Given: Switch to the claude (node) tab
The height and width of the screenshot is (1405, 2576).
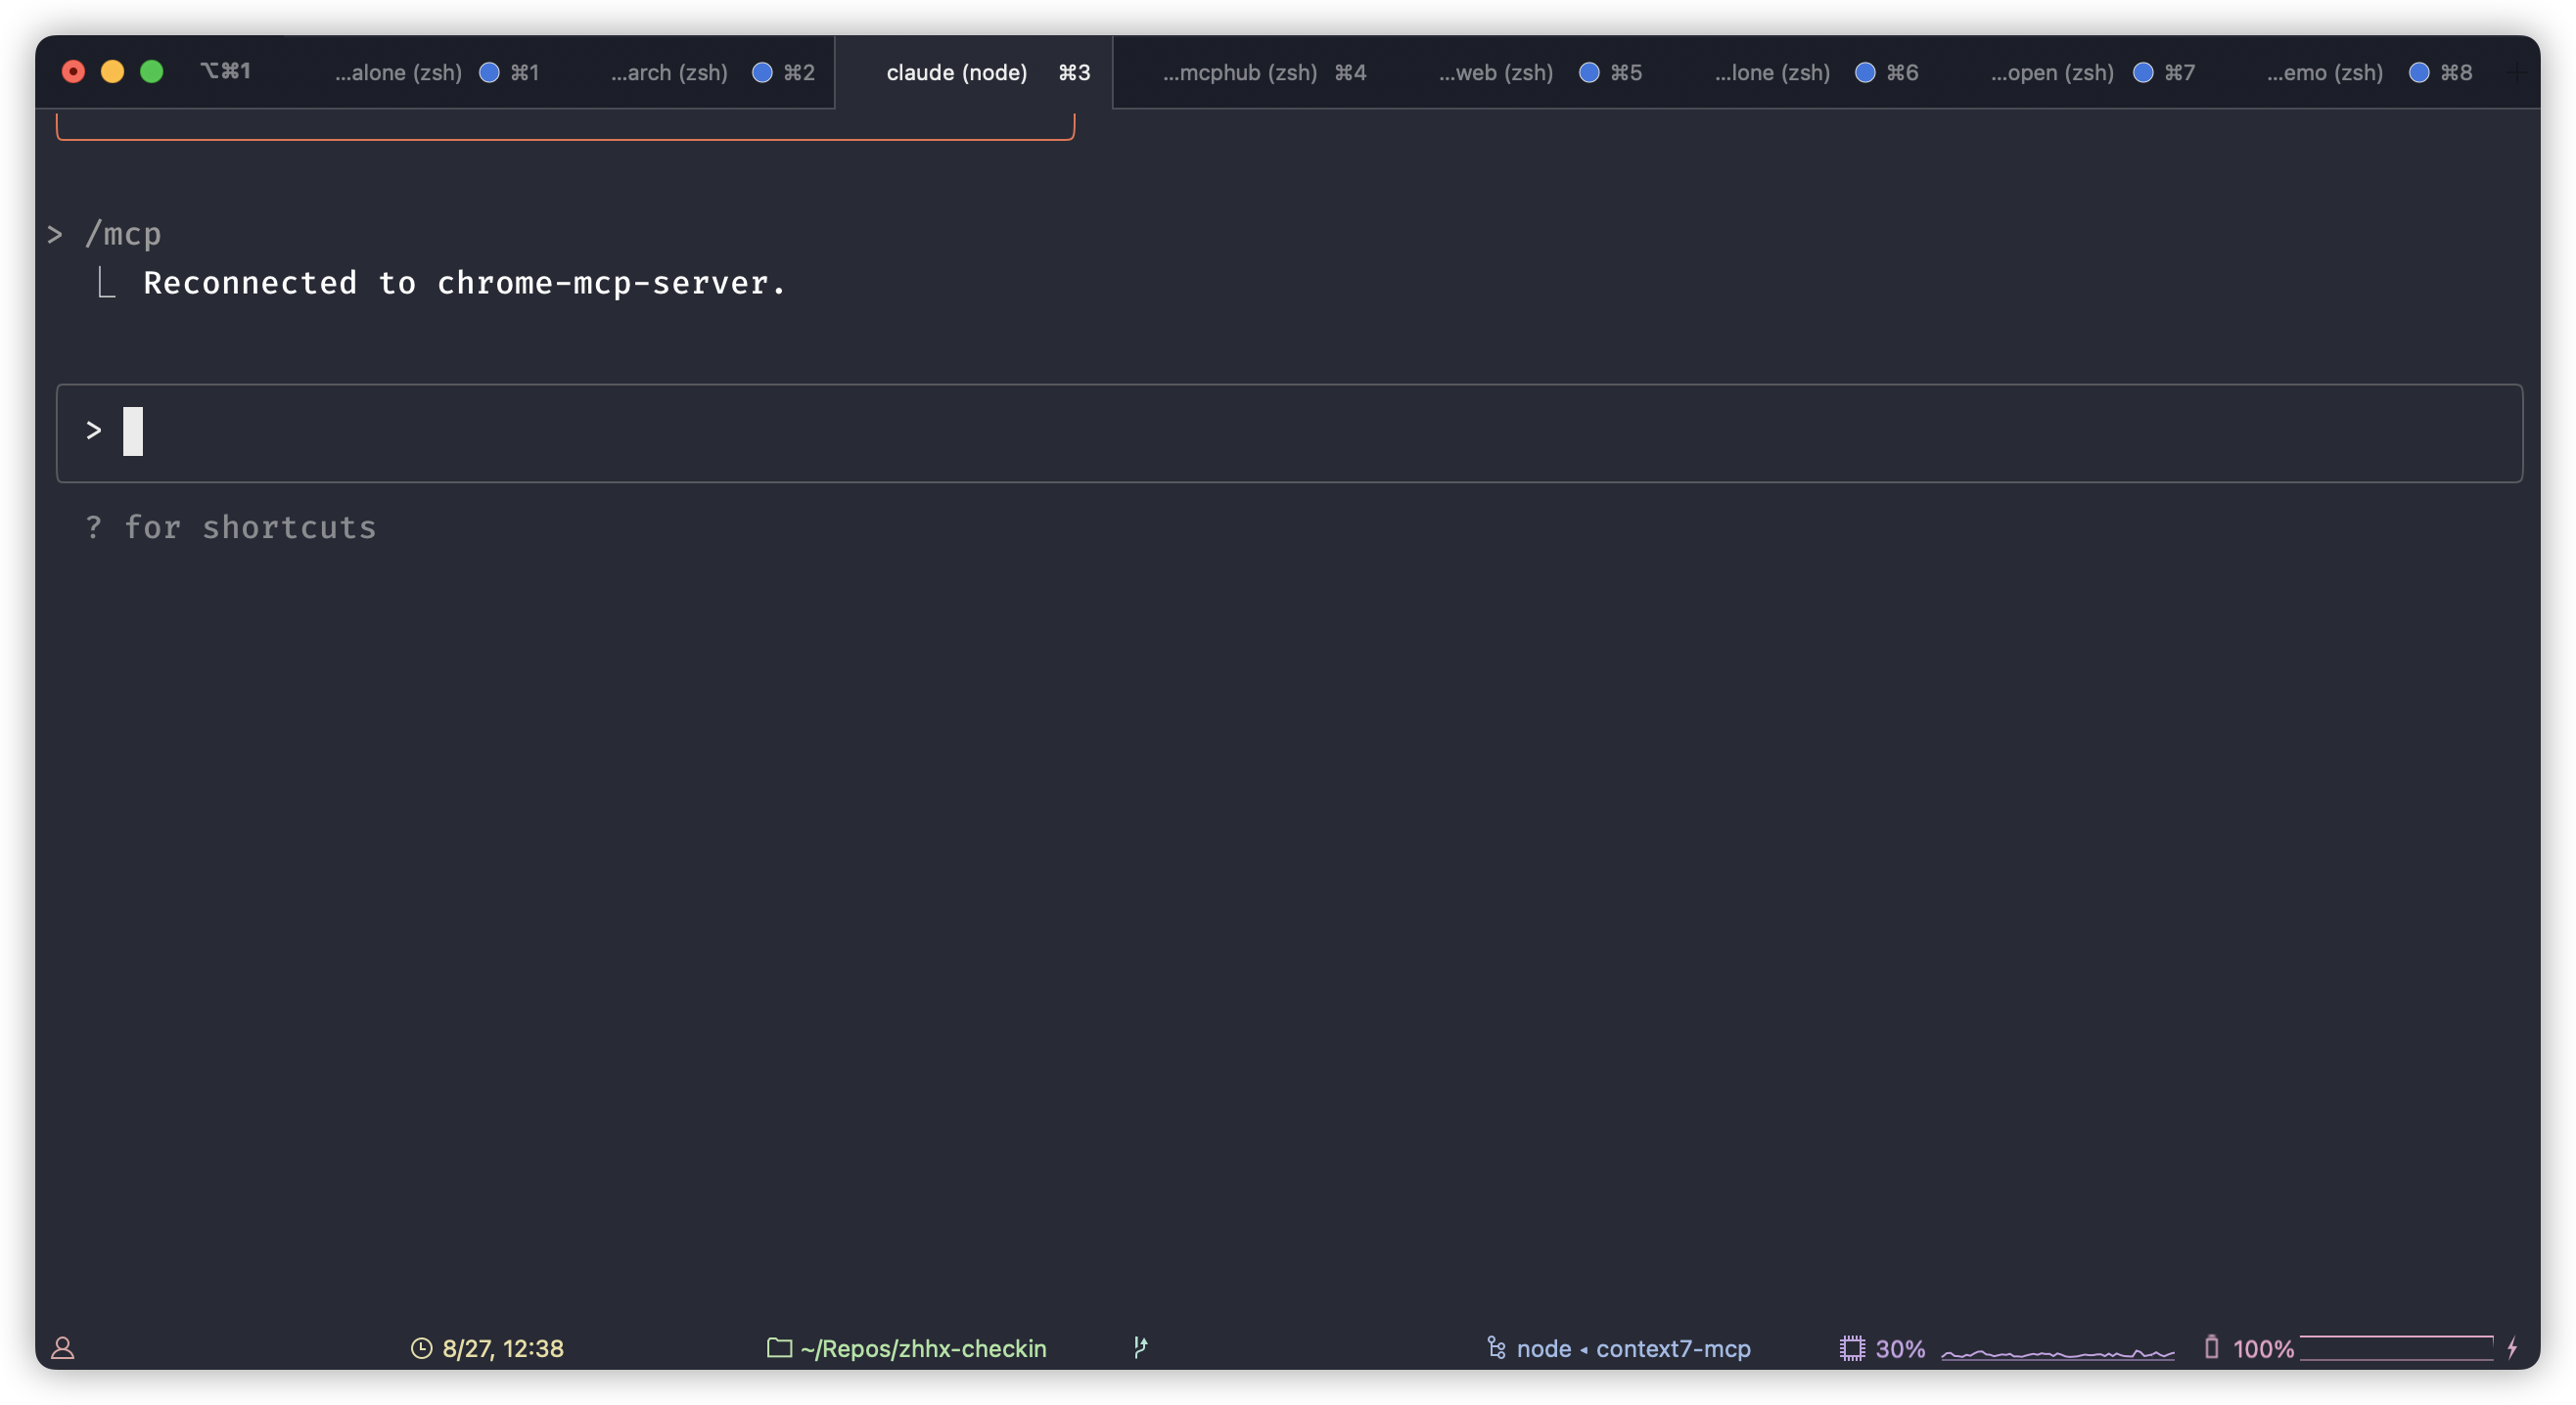Looking at the screenshot, I should [957, 72].
